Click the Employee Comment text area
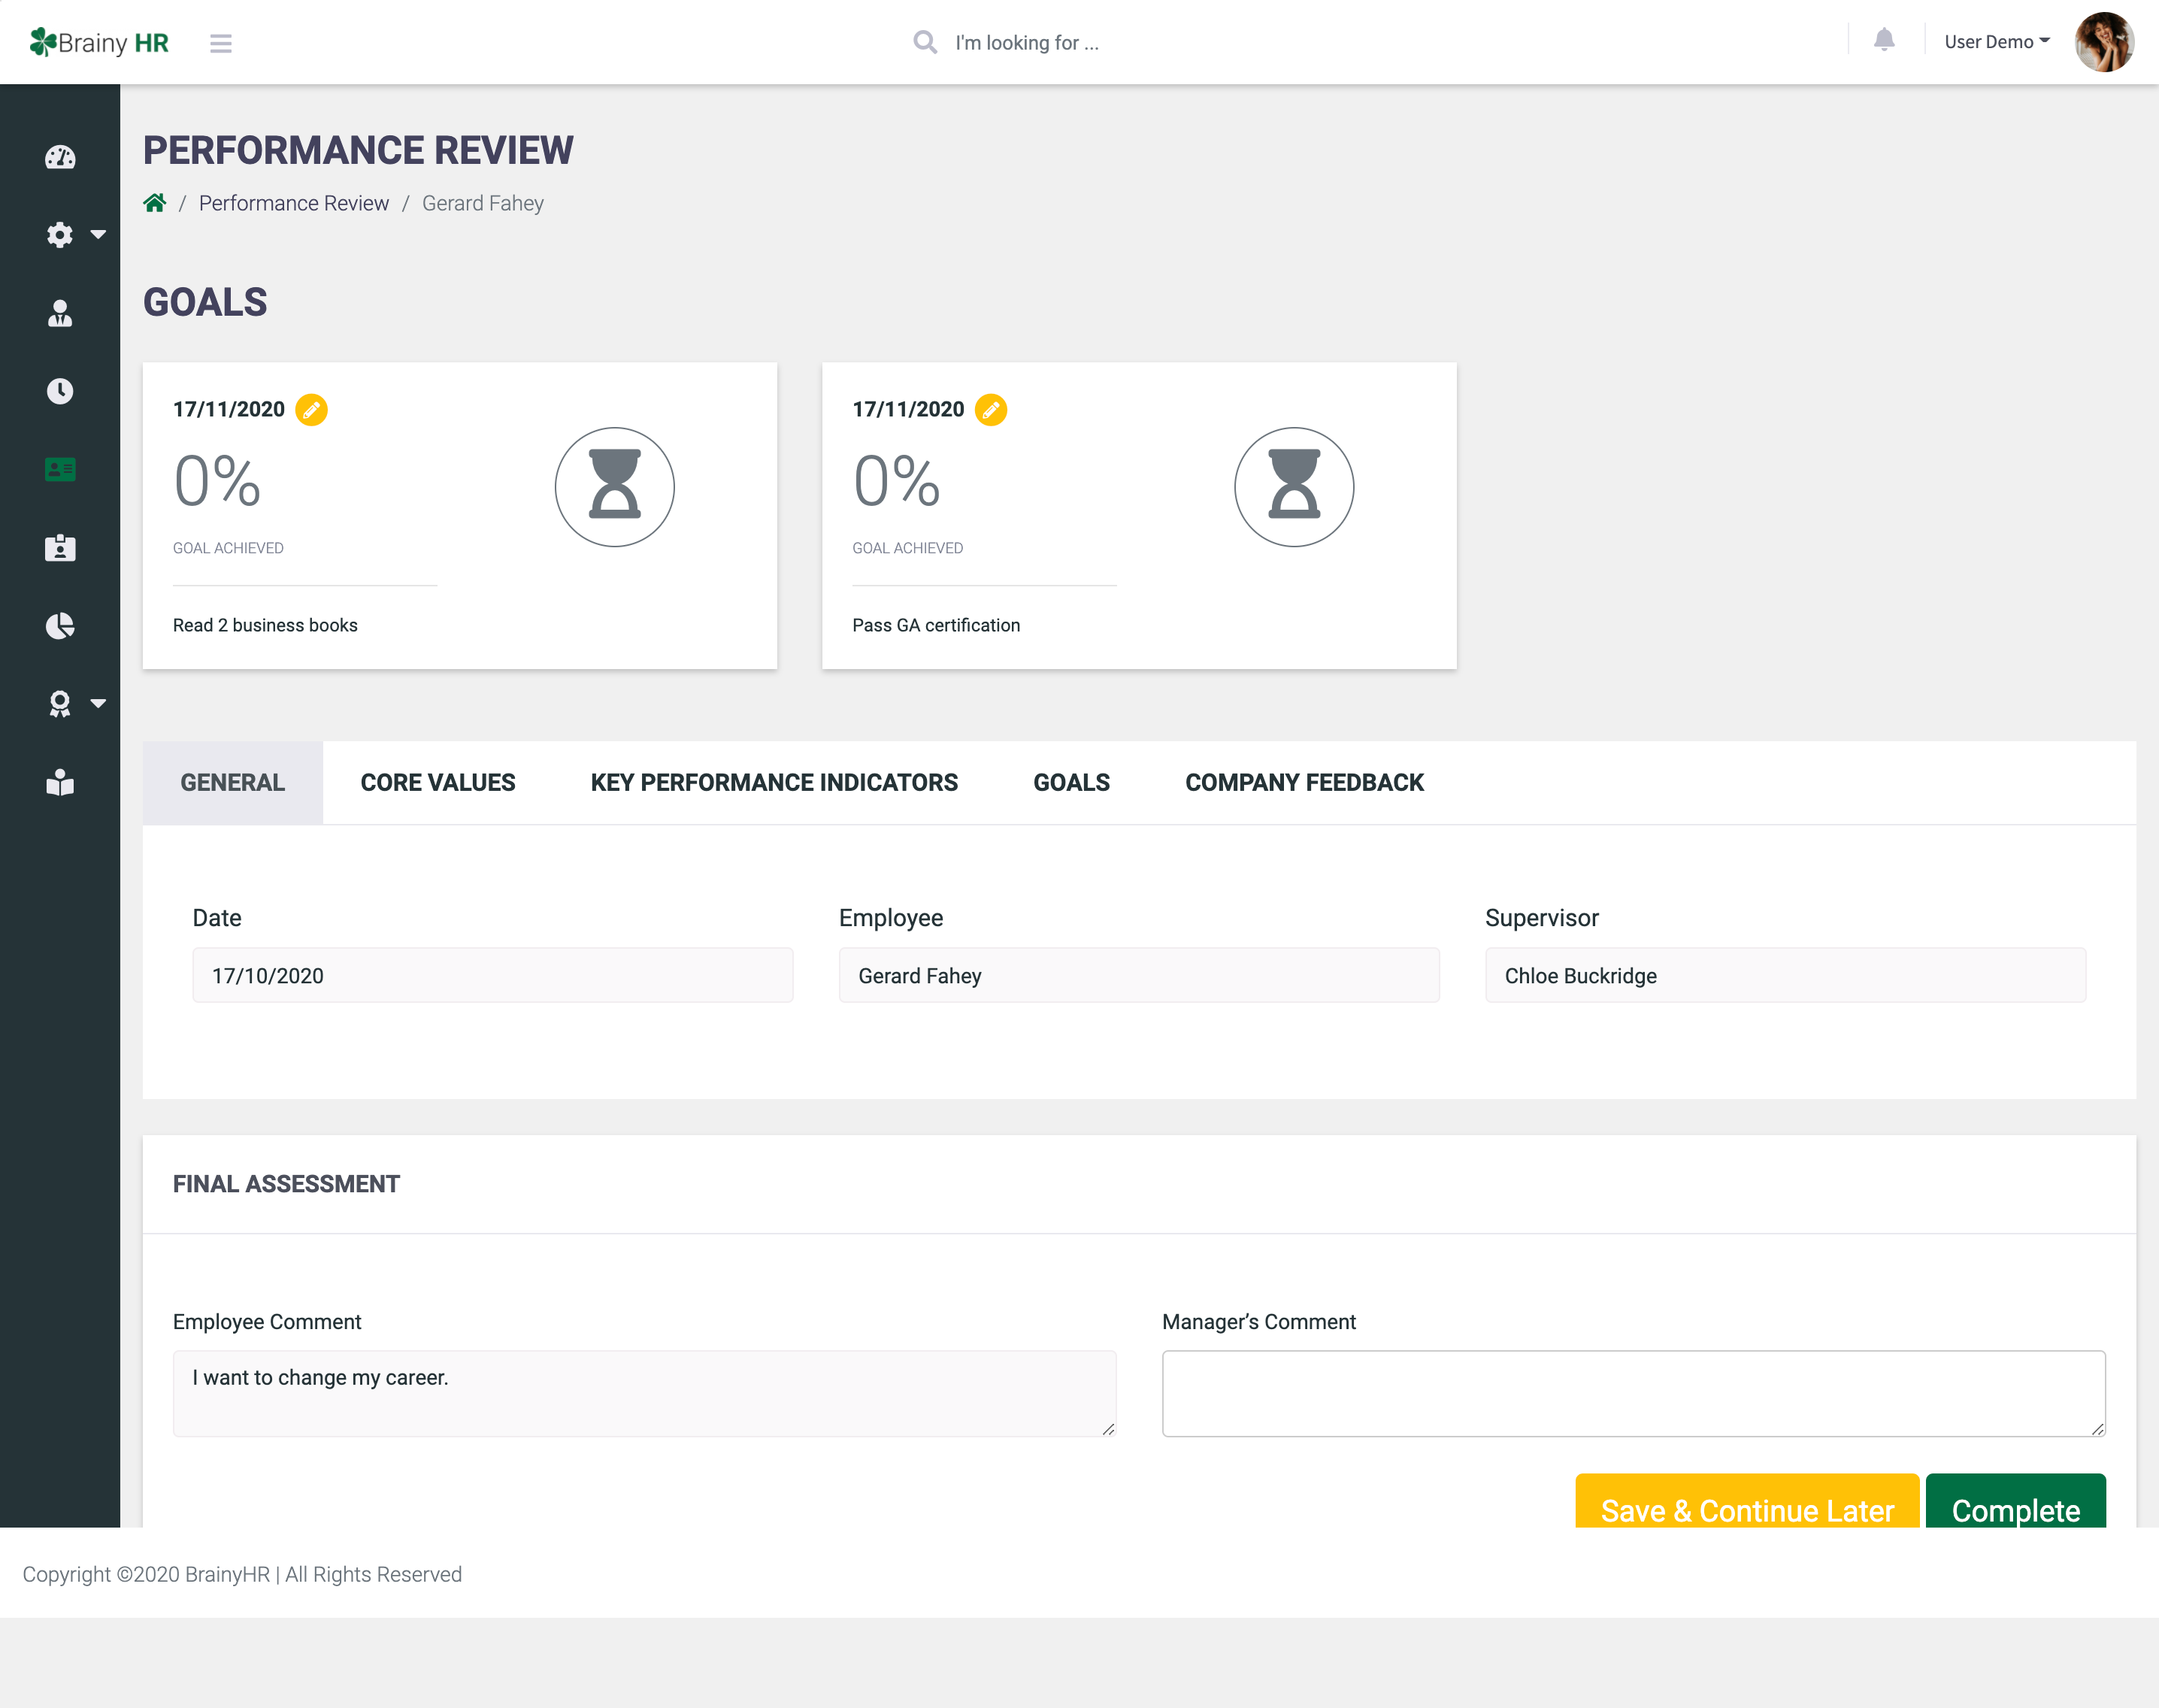This screenshot has width=2159, height=1708. (645, 1394)
